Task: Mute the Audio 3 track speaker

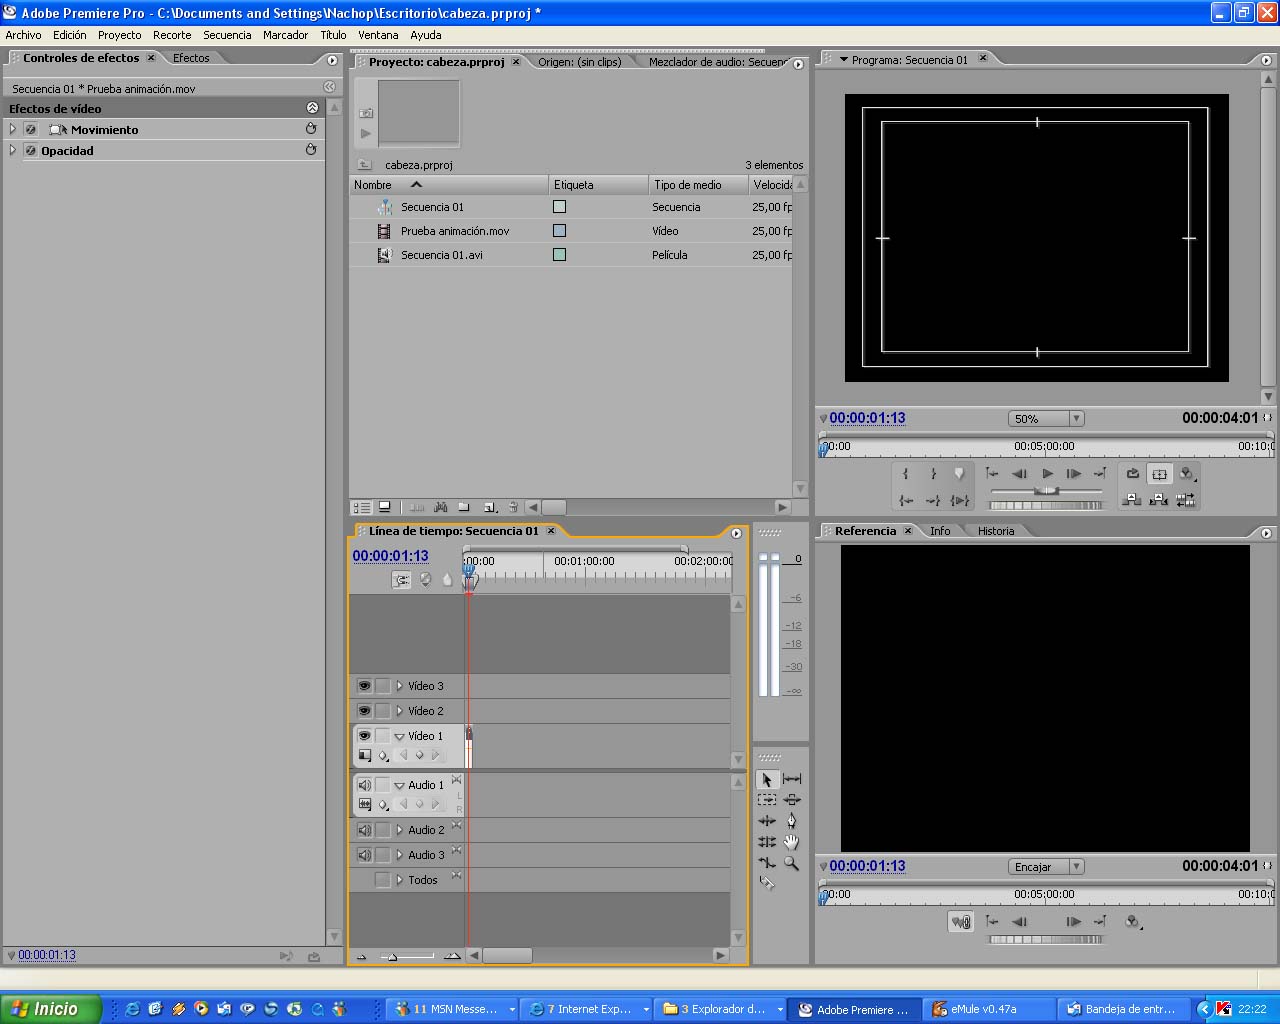Action: click(x=364, y=855)
